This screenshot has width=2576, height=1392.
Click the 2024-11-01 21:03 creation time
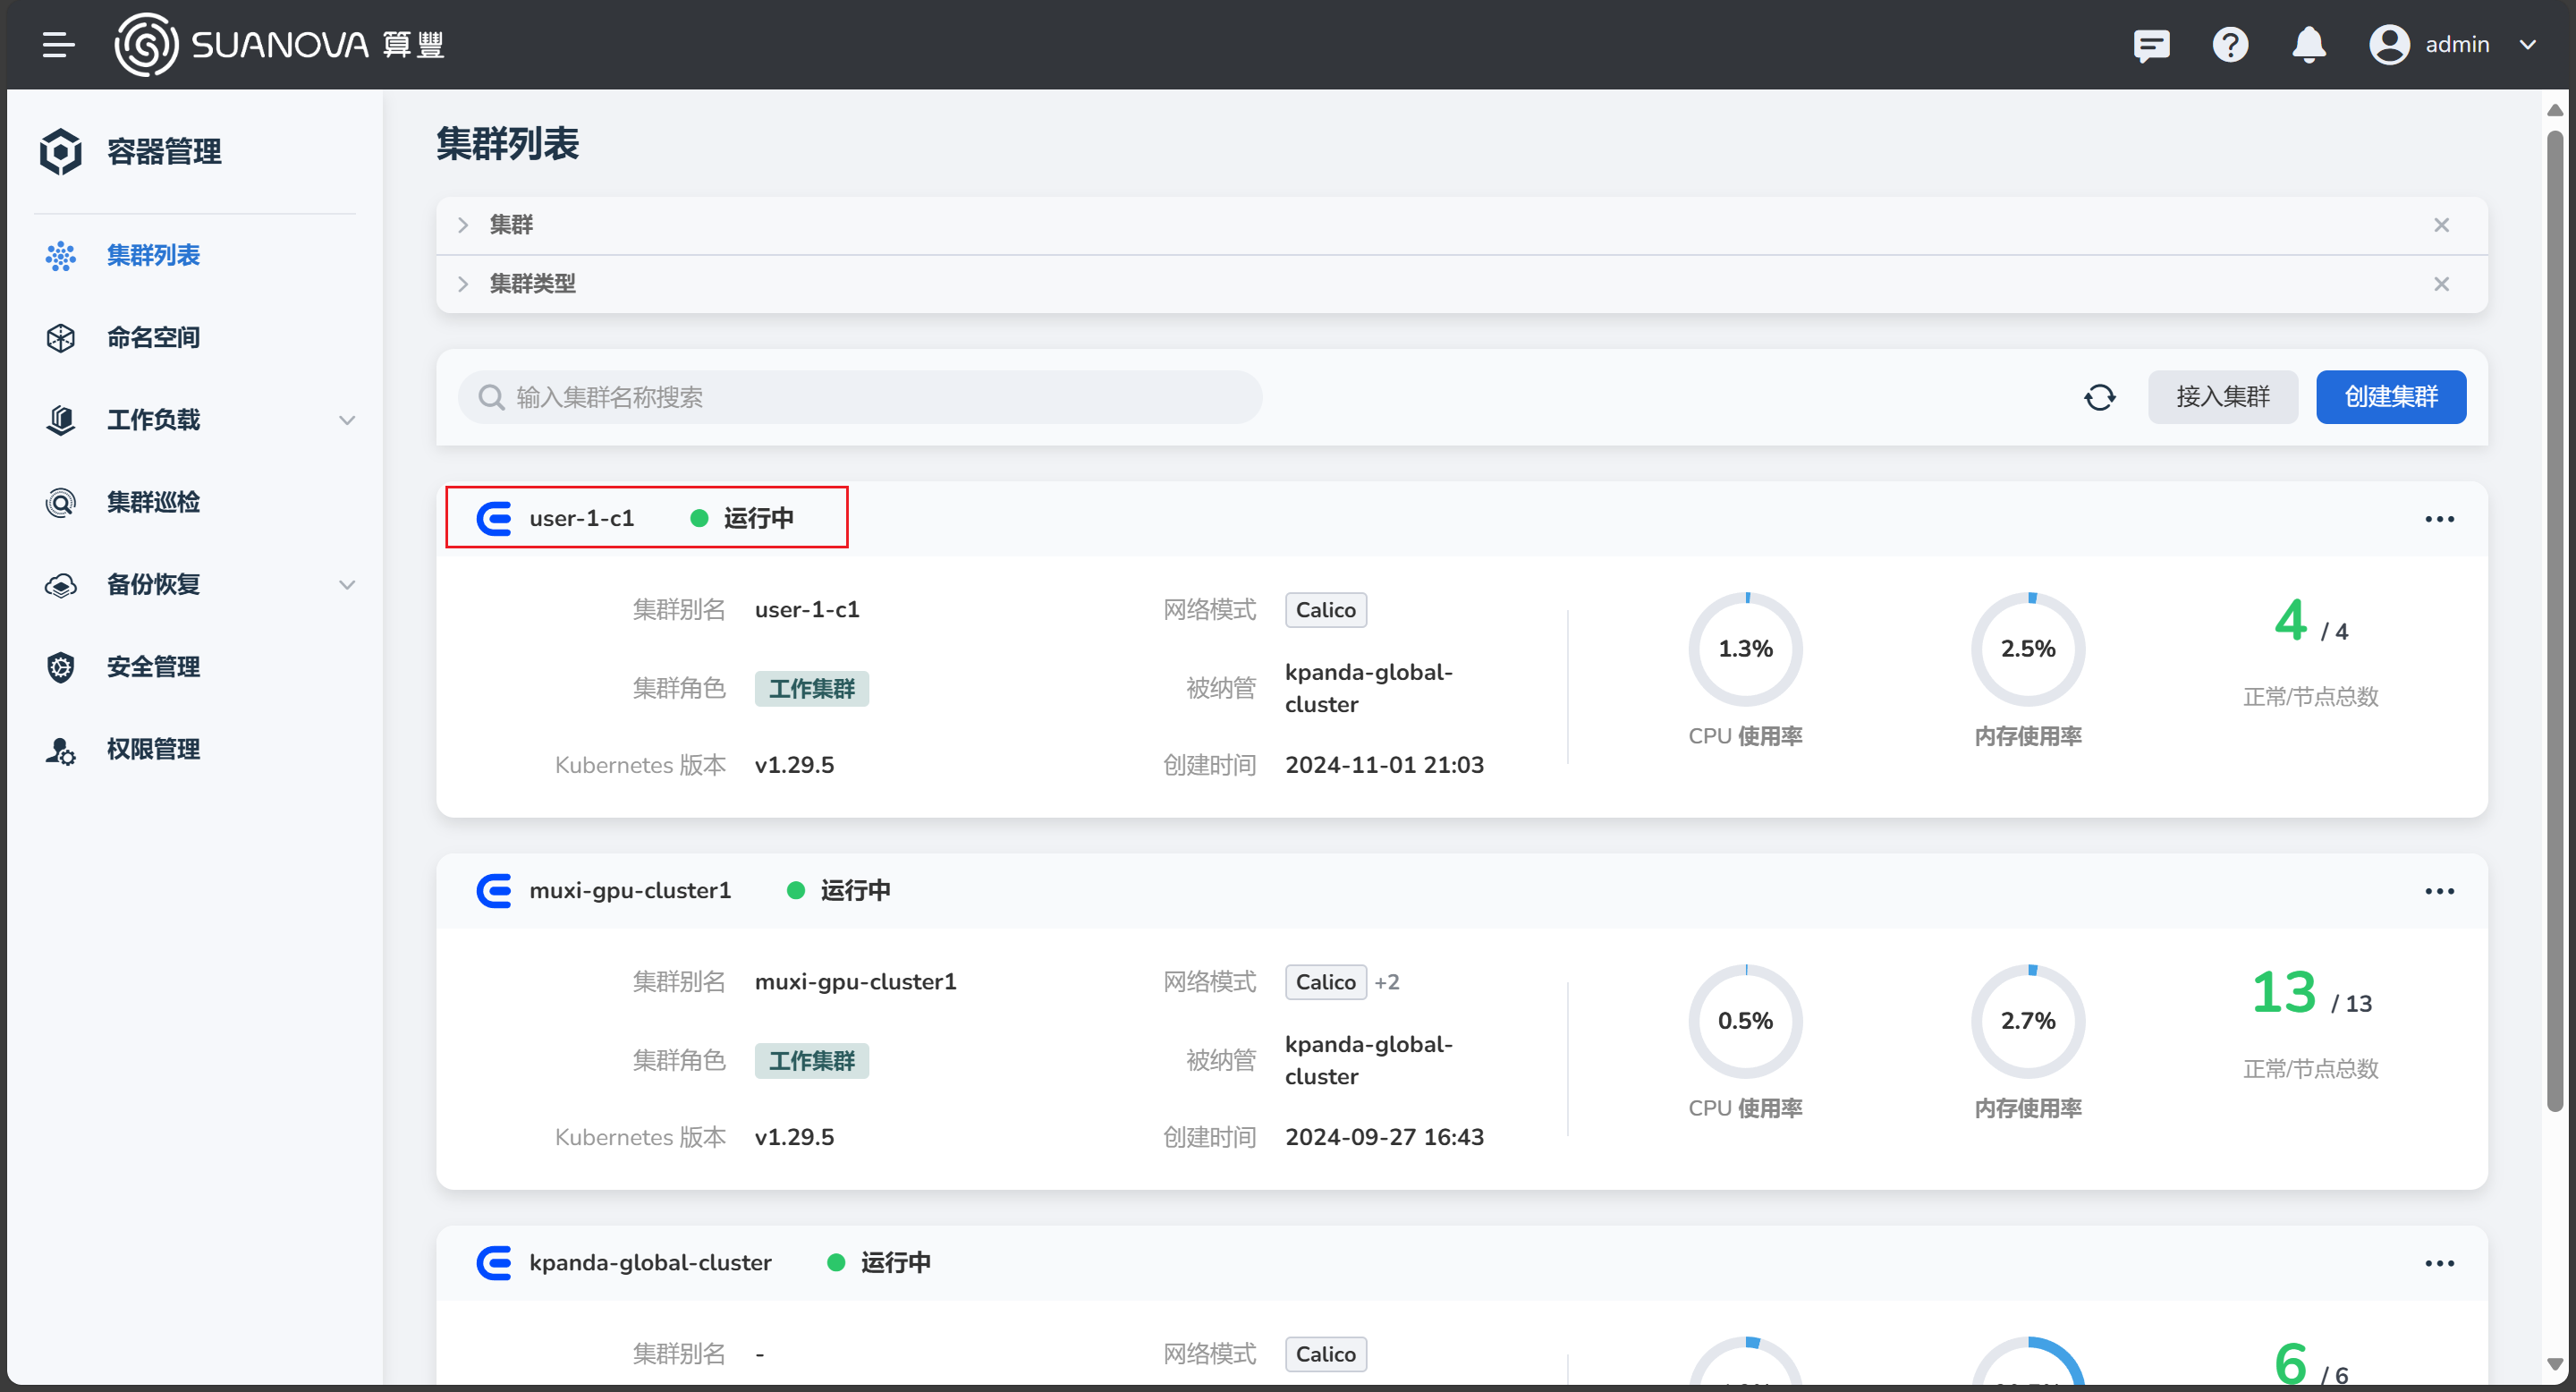(1384, 765)
